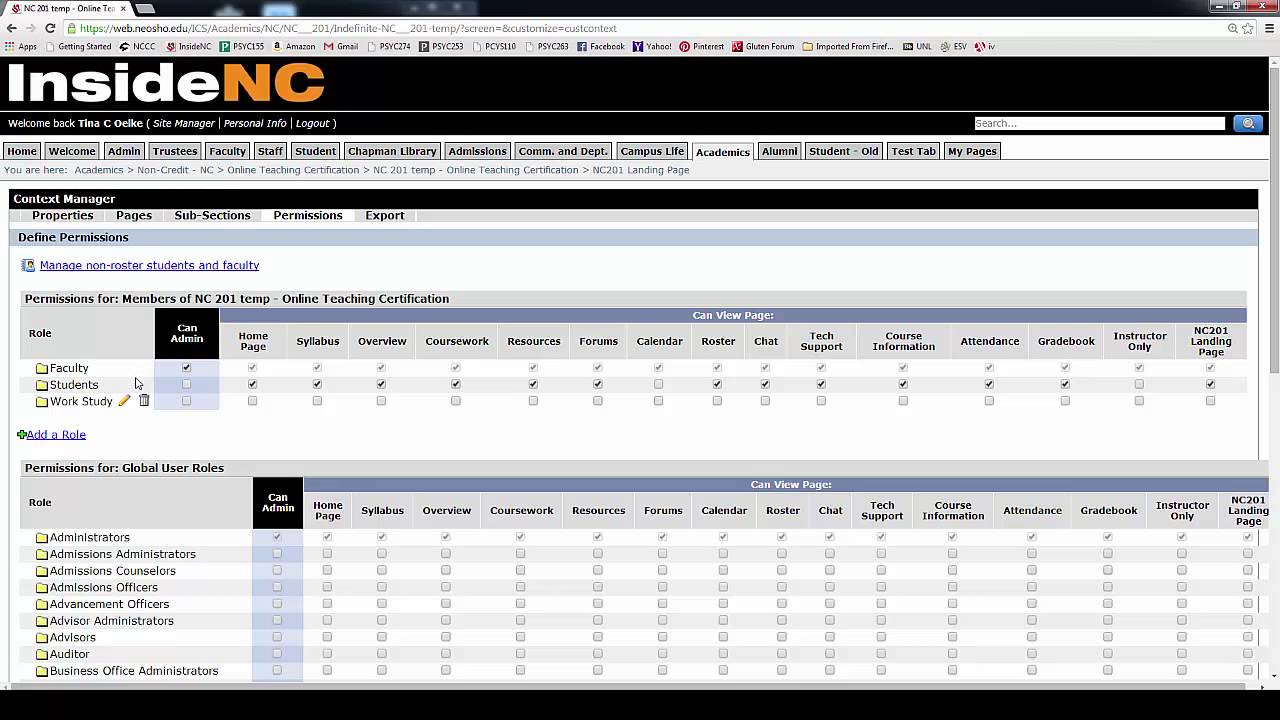Click the browser address bar

coord(640,28)
